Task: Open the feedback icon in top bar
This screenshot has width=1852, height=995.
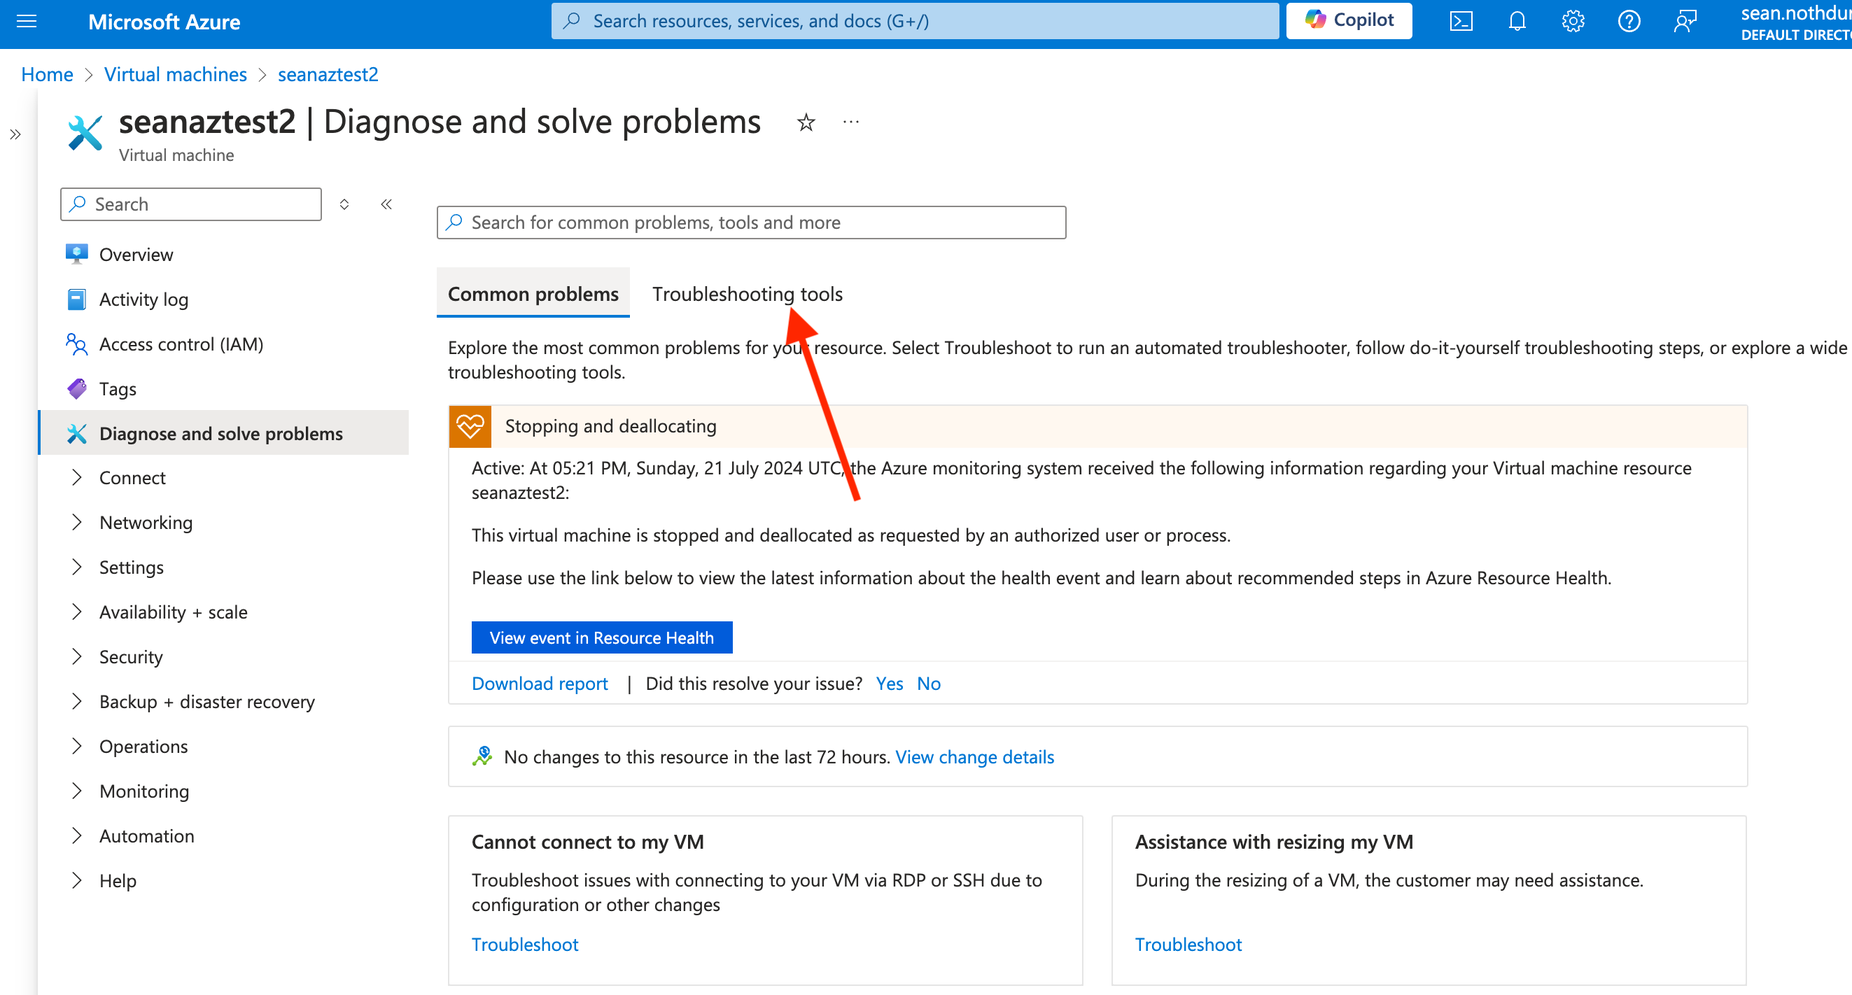Action: click(x=1685, y=21)
